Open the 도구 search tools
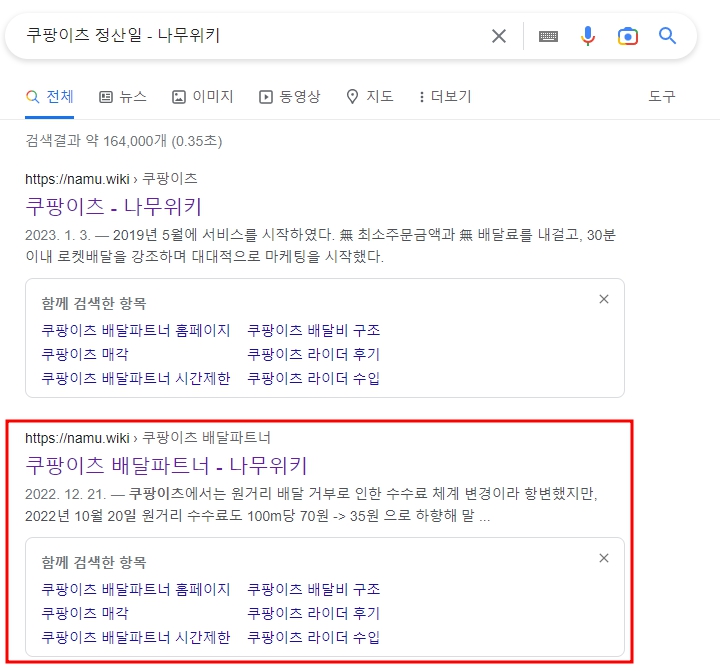 [662, 96]
